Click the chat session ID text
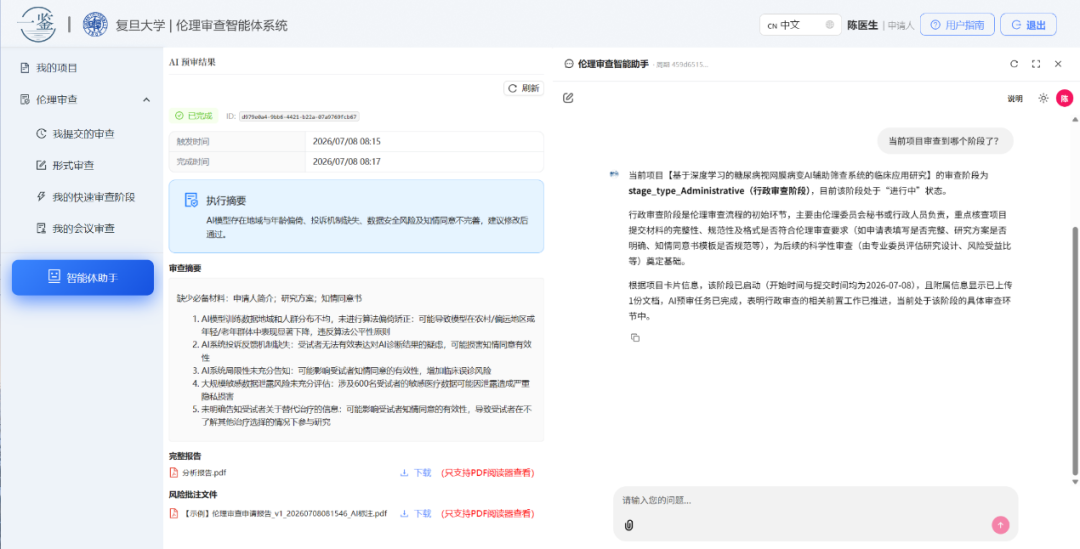The height and width of the screenshot is (549, 1080). (681, 64)
